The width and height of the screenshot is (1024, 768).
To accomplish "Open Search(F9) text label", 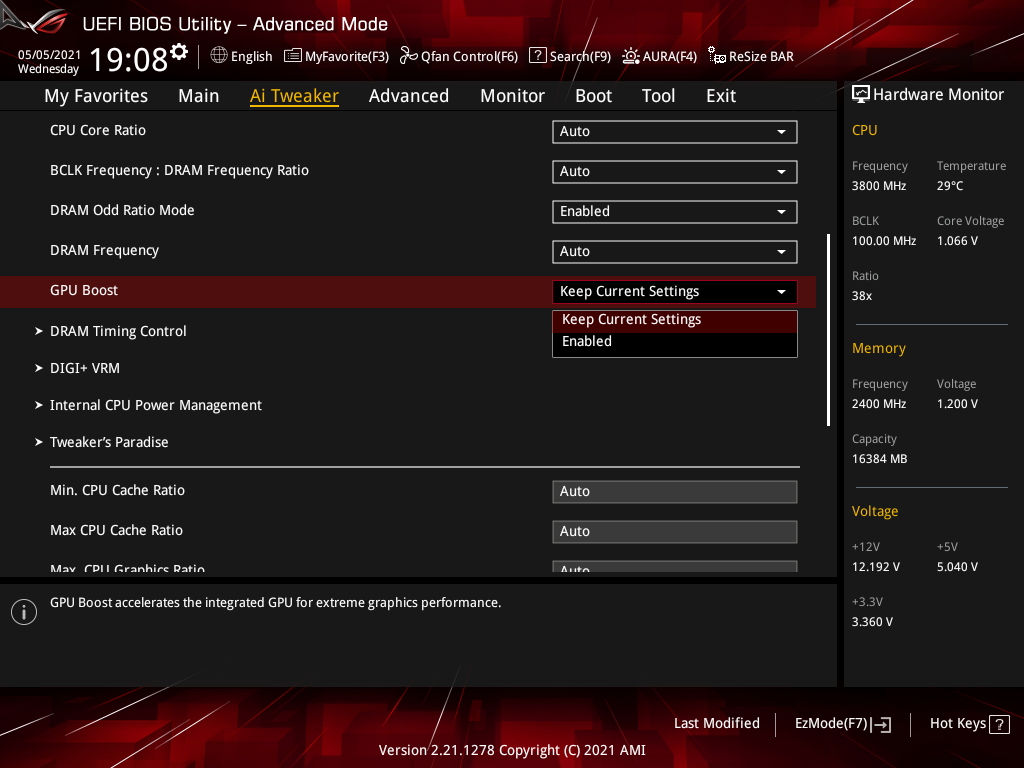I will (580, 57).
